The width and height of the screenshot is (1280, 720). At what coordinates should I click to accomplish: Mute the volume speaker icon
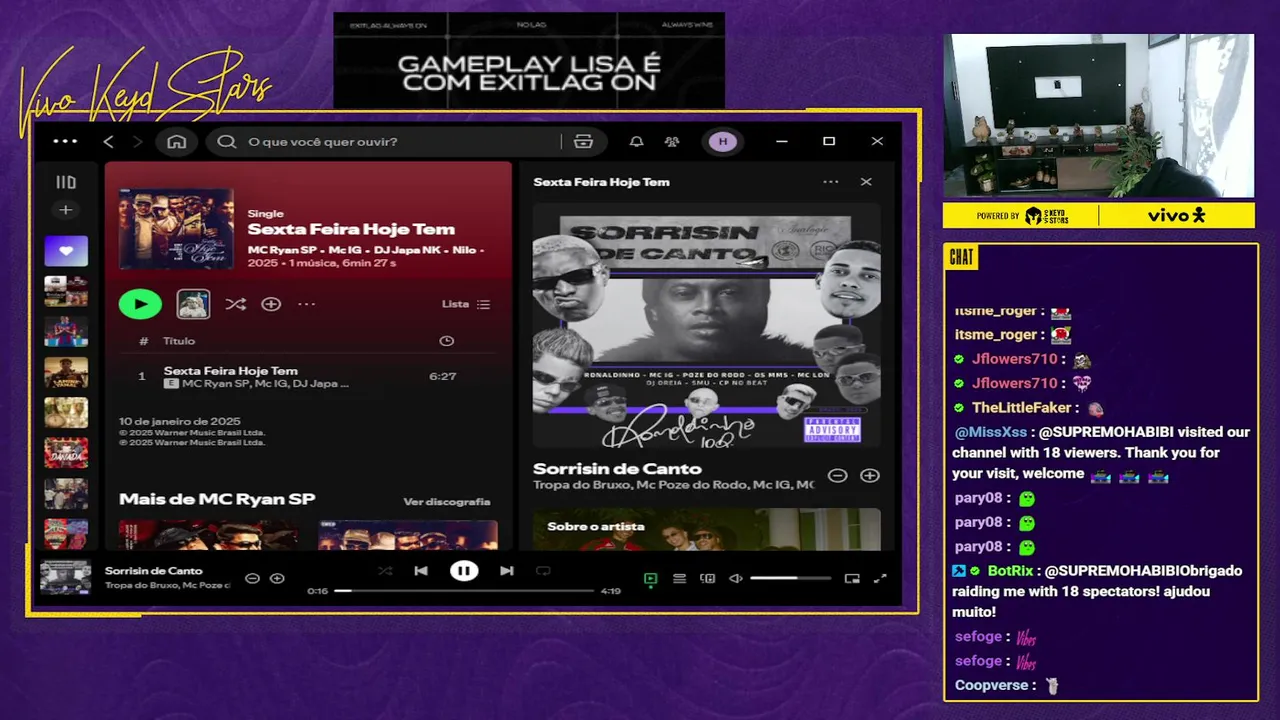point(736,578)
